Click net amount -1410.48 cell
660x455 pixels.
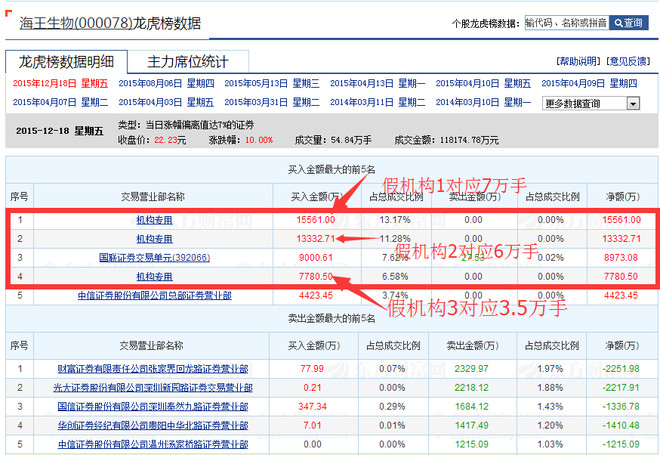pos(621,426)
